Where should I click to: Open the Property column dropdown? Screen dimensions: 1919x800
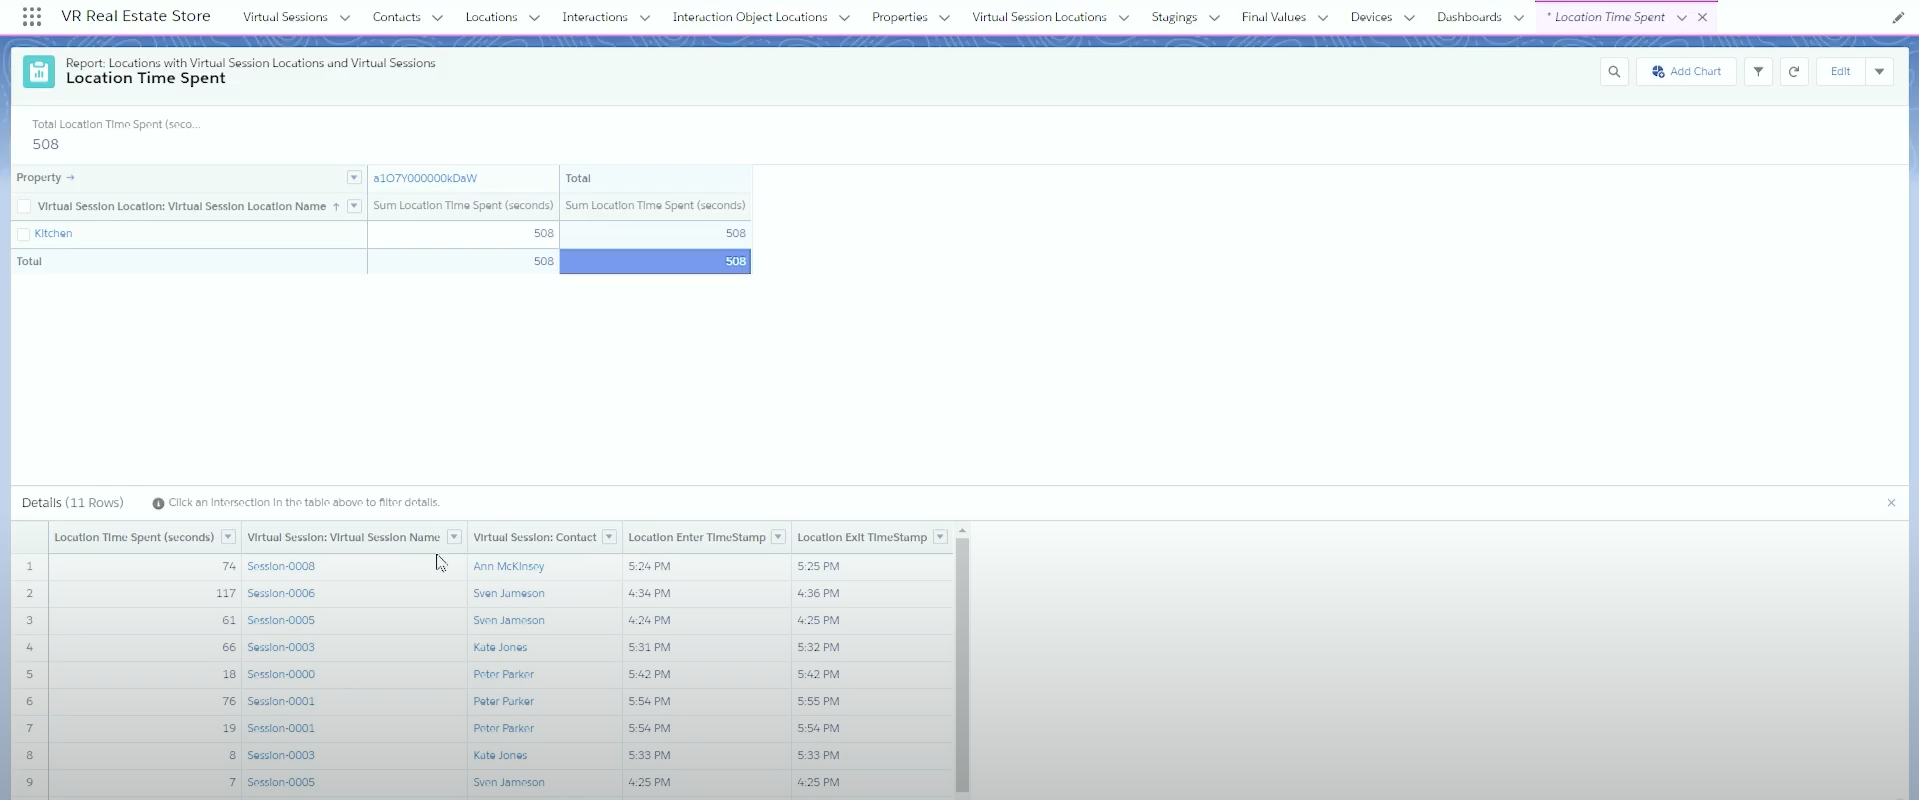tap(354, 178)
